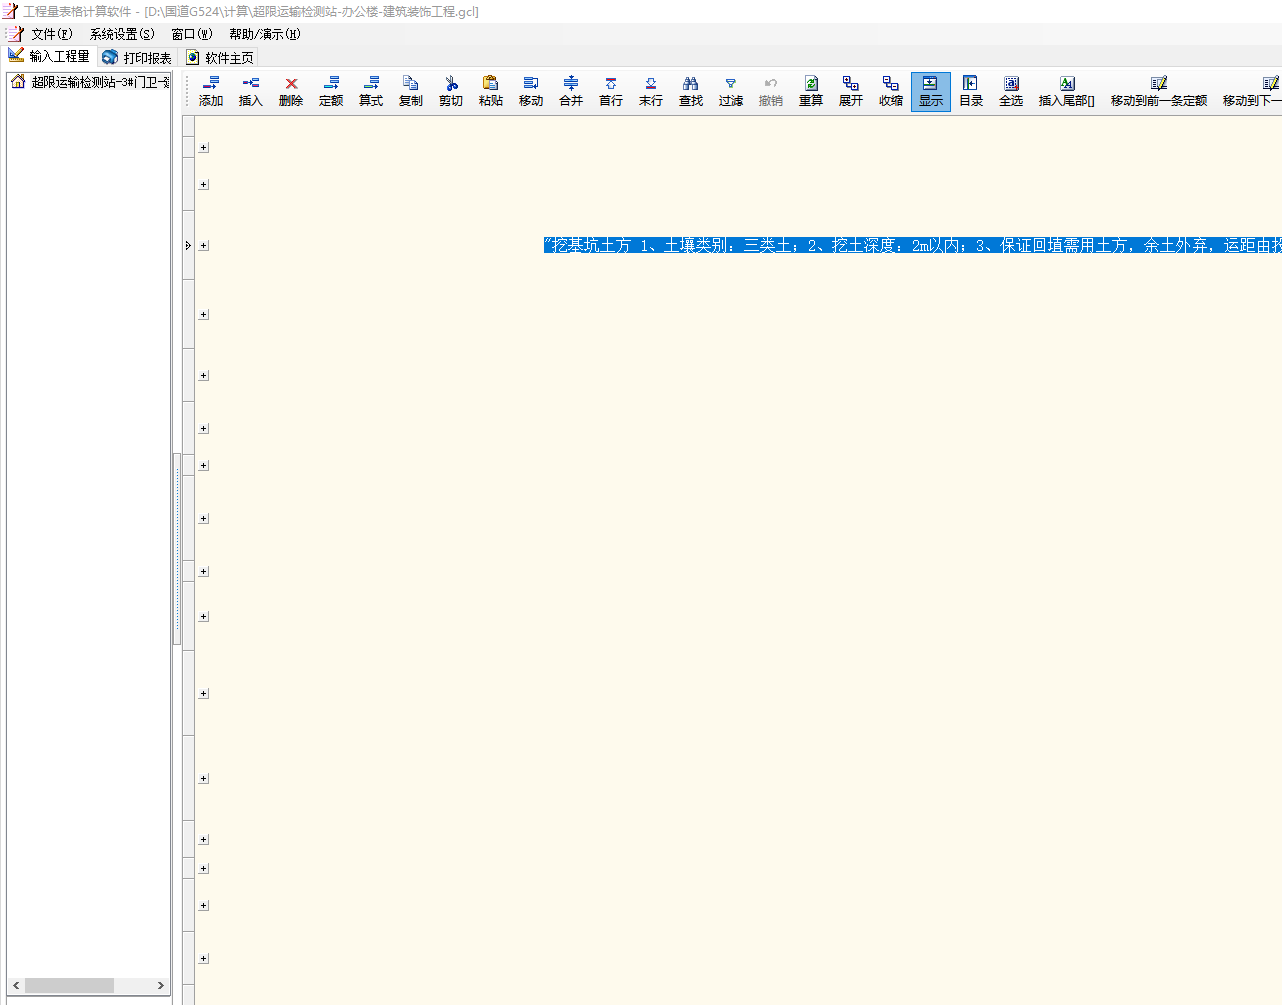Click the 粘贴 (paste) icon

click(491, 91)
